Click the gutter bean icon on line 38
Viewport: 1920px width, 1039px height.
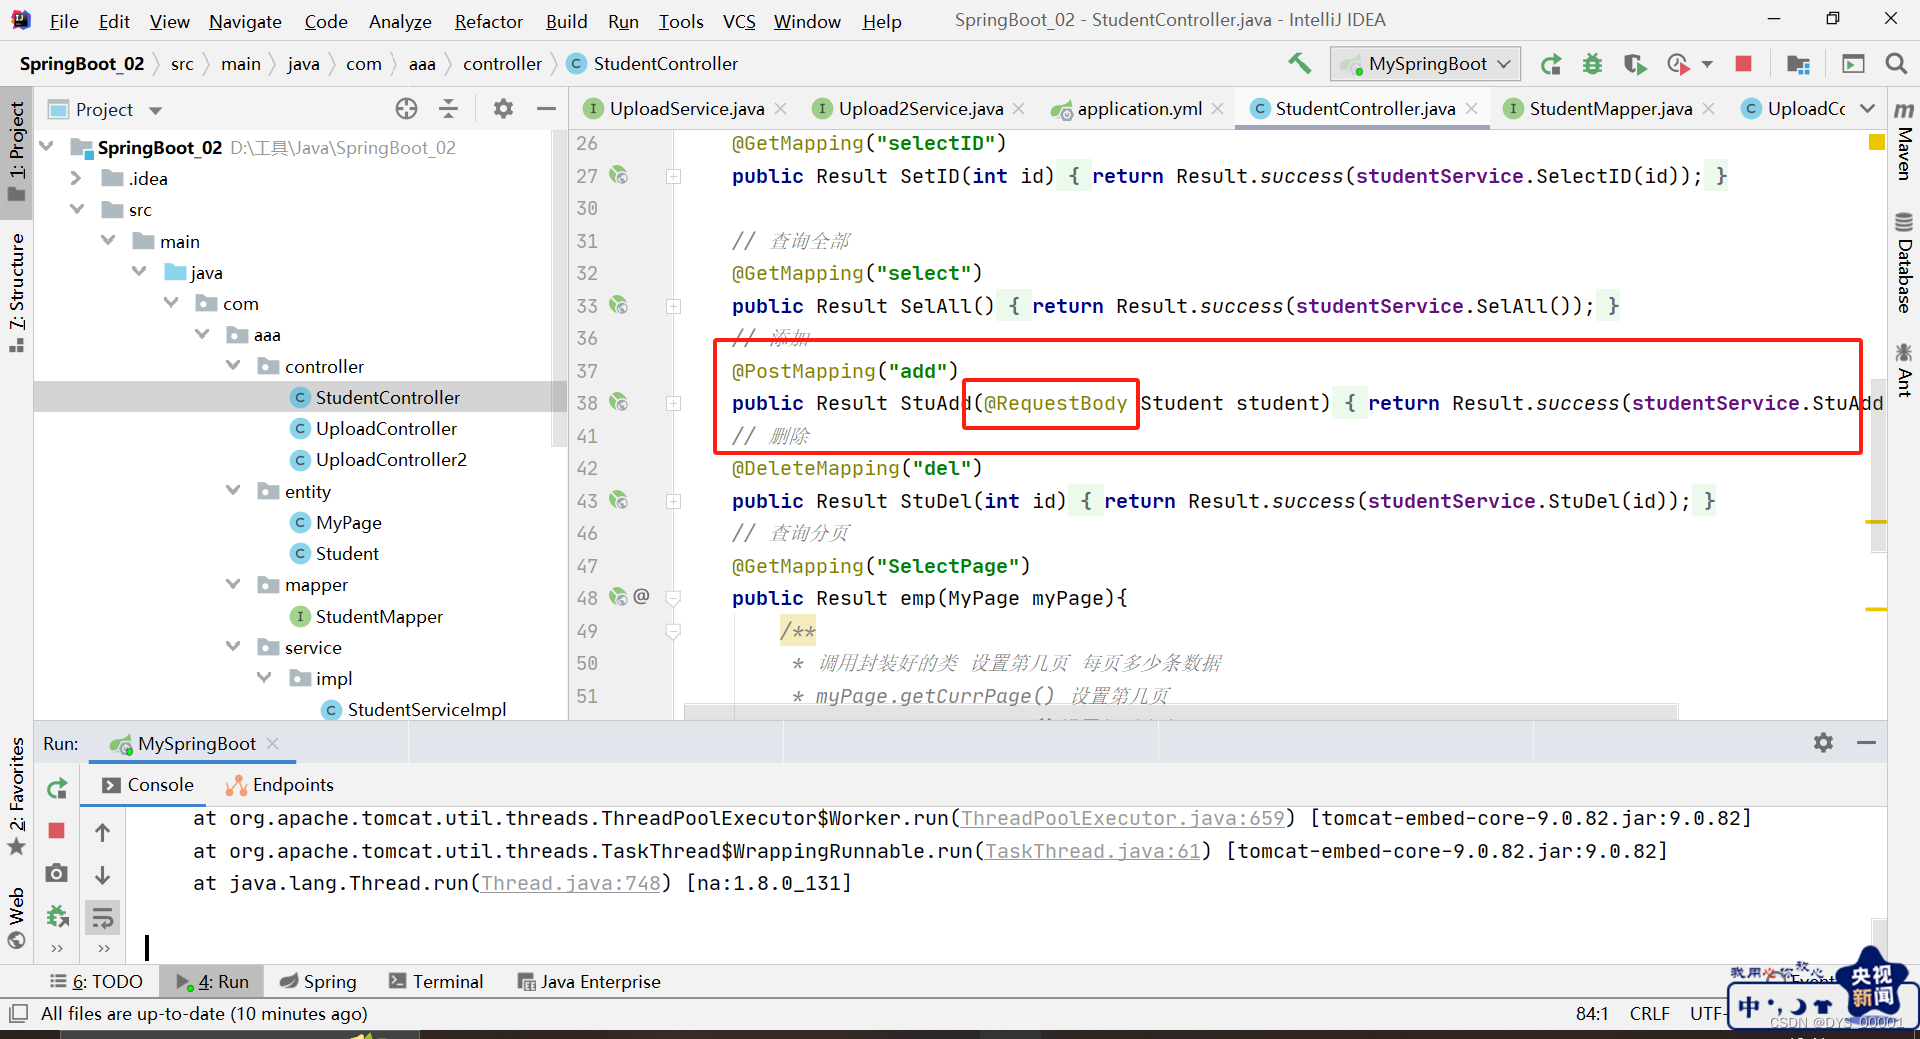click(x=619, y=402)
